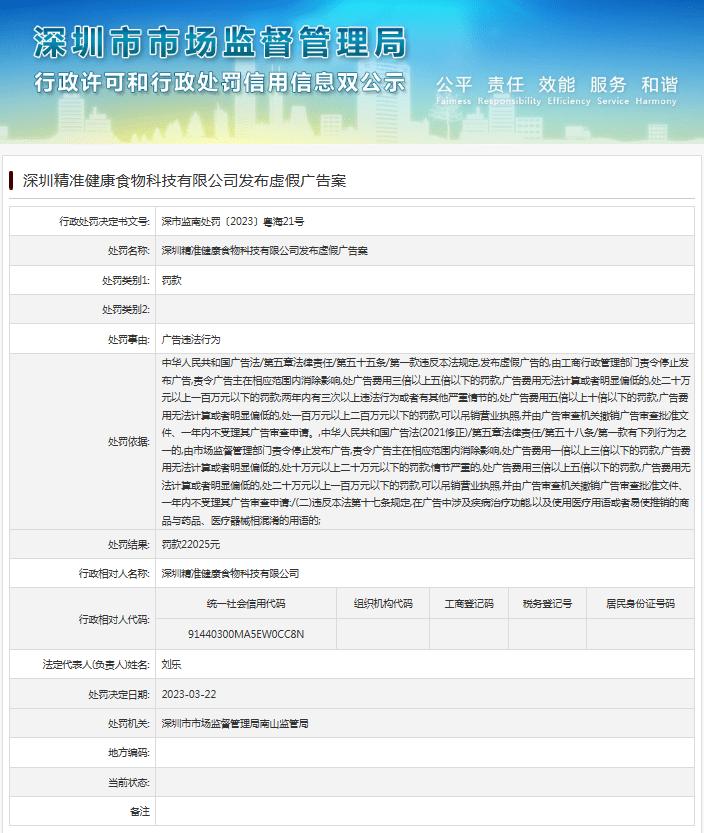The height and width of the screenshot is (833, 704).
Task: Select document number 深市监南处罚〔2023〕粤海21号
Action: click(x=233, y=222)
